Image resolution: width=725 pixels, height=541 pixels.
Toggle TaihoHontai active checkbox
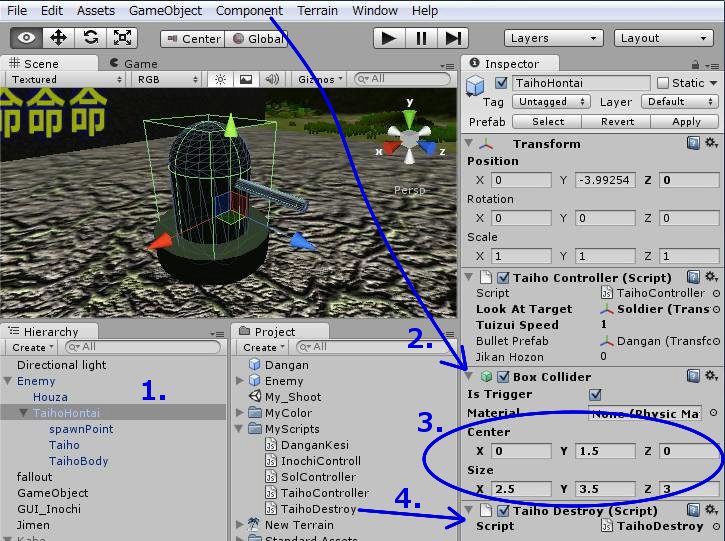coord(501,83)
